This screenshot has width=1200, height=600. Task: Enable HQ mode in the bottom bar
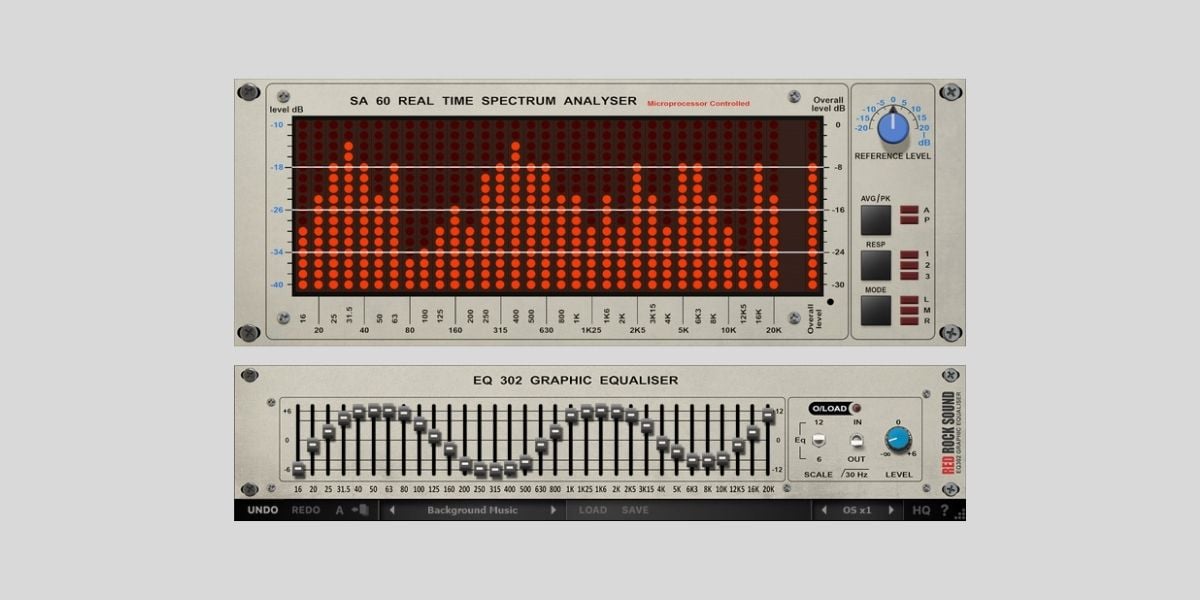922,511
